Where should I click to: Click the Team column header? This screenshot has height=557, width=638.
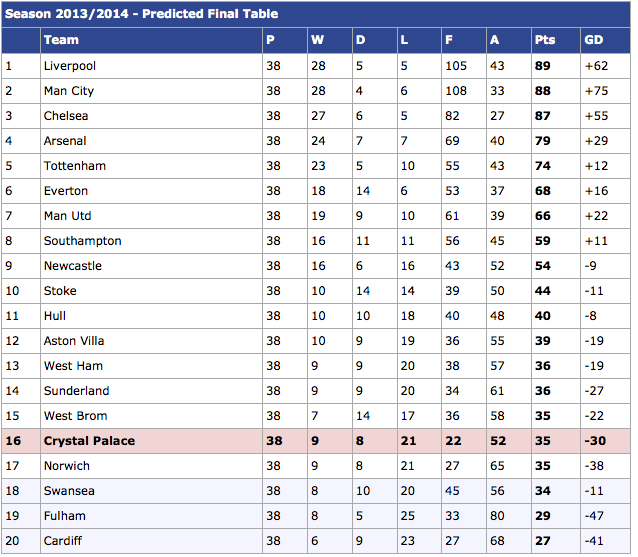pyautogui.click(x=61, y=40)
